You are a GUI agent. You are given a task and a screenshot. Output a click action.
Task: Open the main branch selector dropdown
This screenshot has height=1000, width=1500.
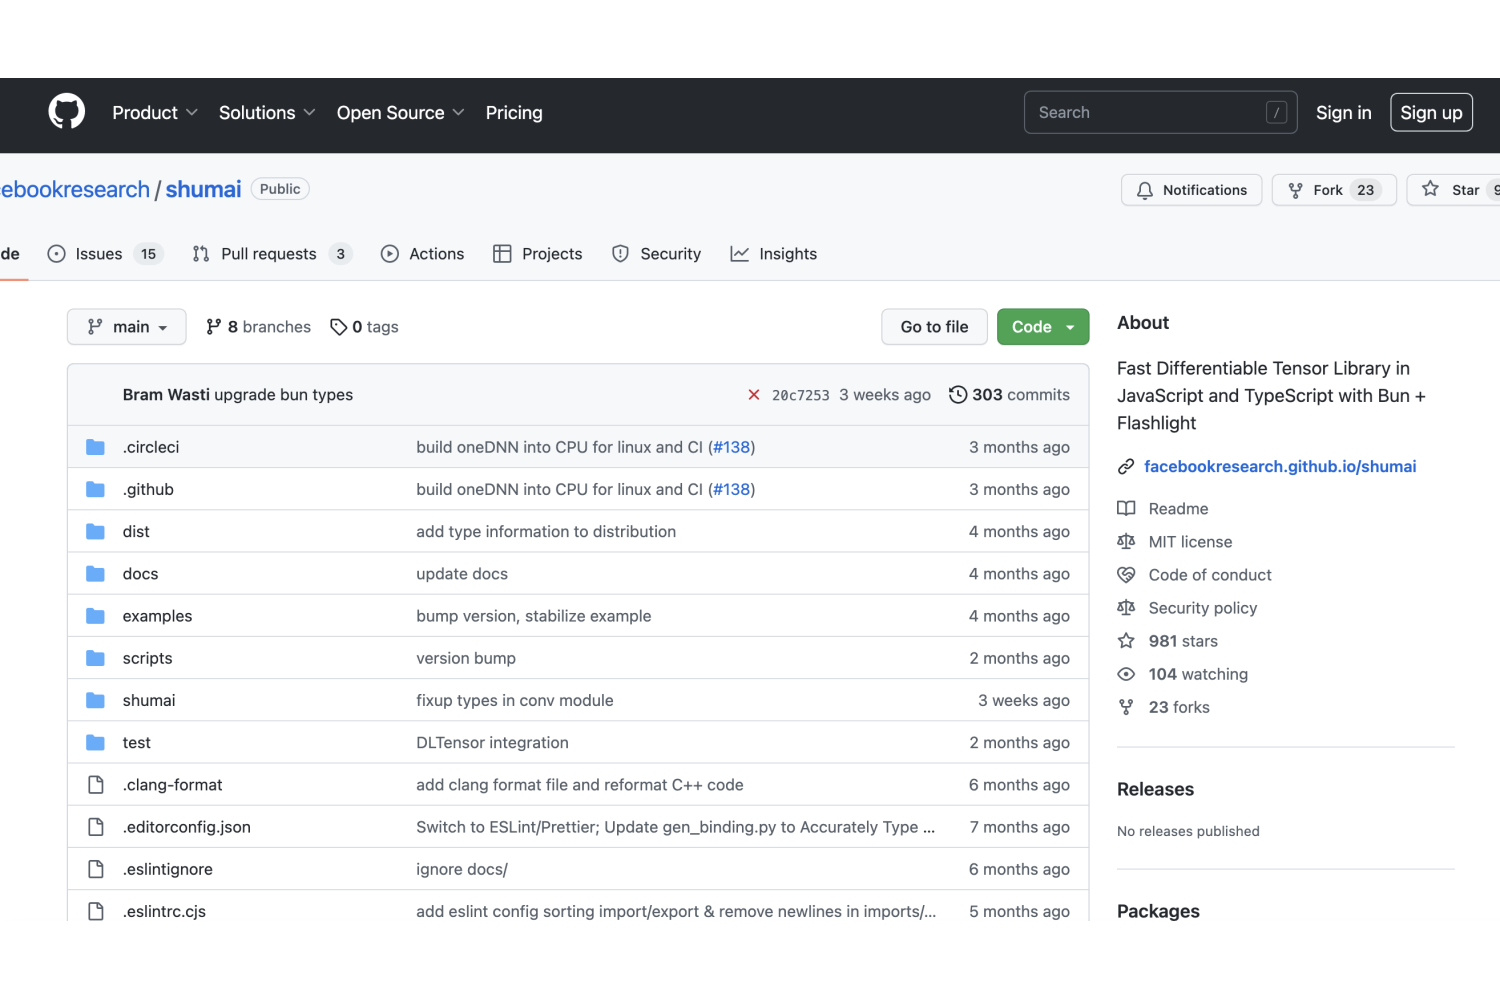pyautogui.click(x=127, y=327)
